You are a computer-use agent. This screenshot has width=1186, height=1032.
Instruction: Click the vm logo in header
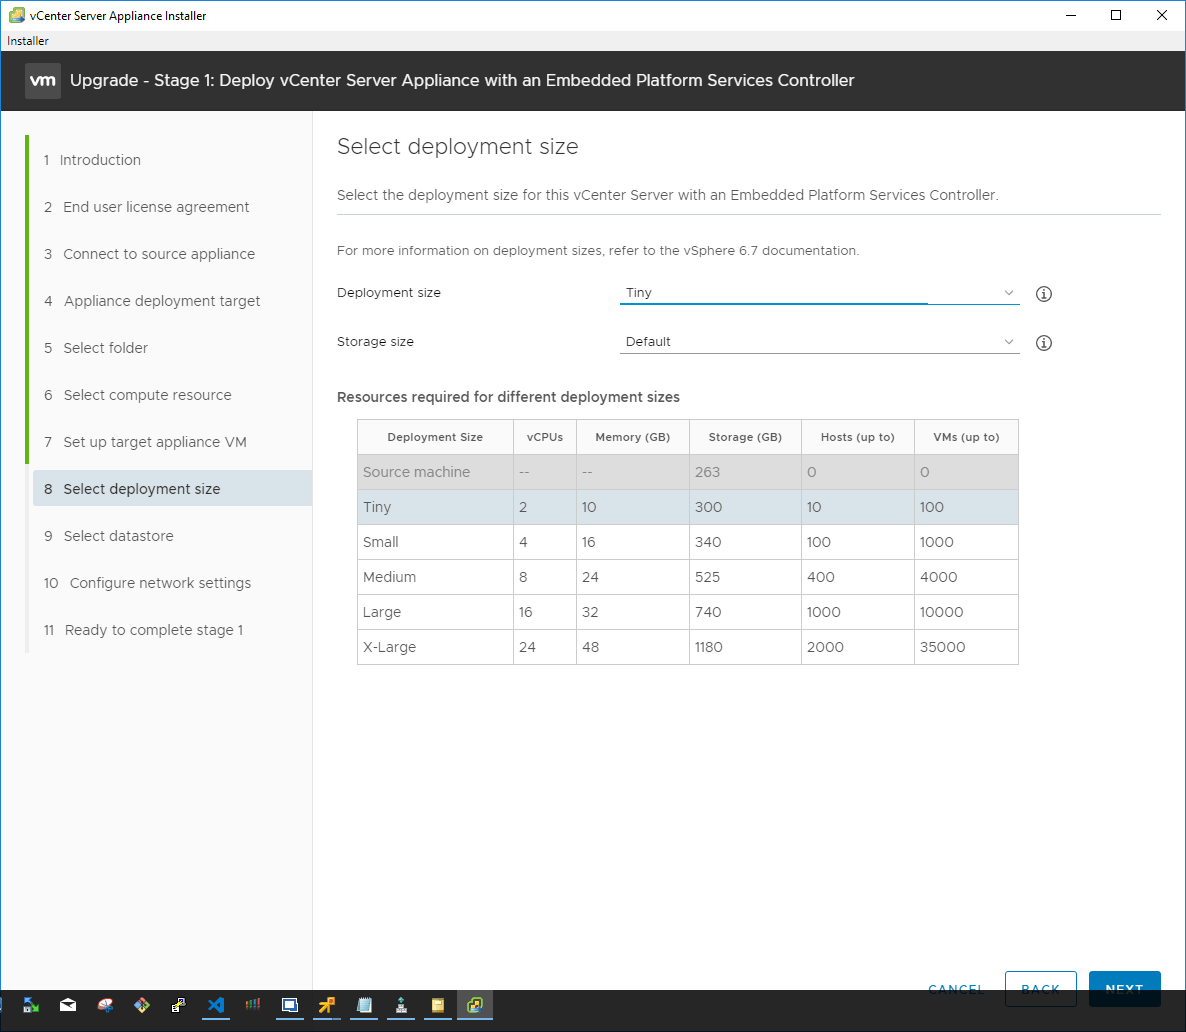point(42,80)
